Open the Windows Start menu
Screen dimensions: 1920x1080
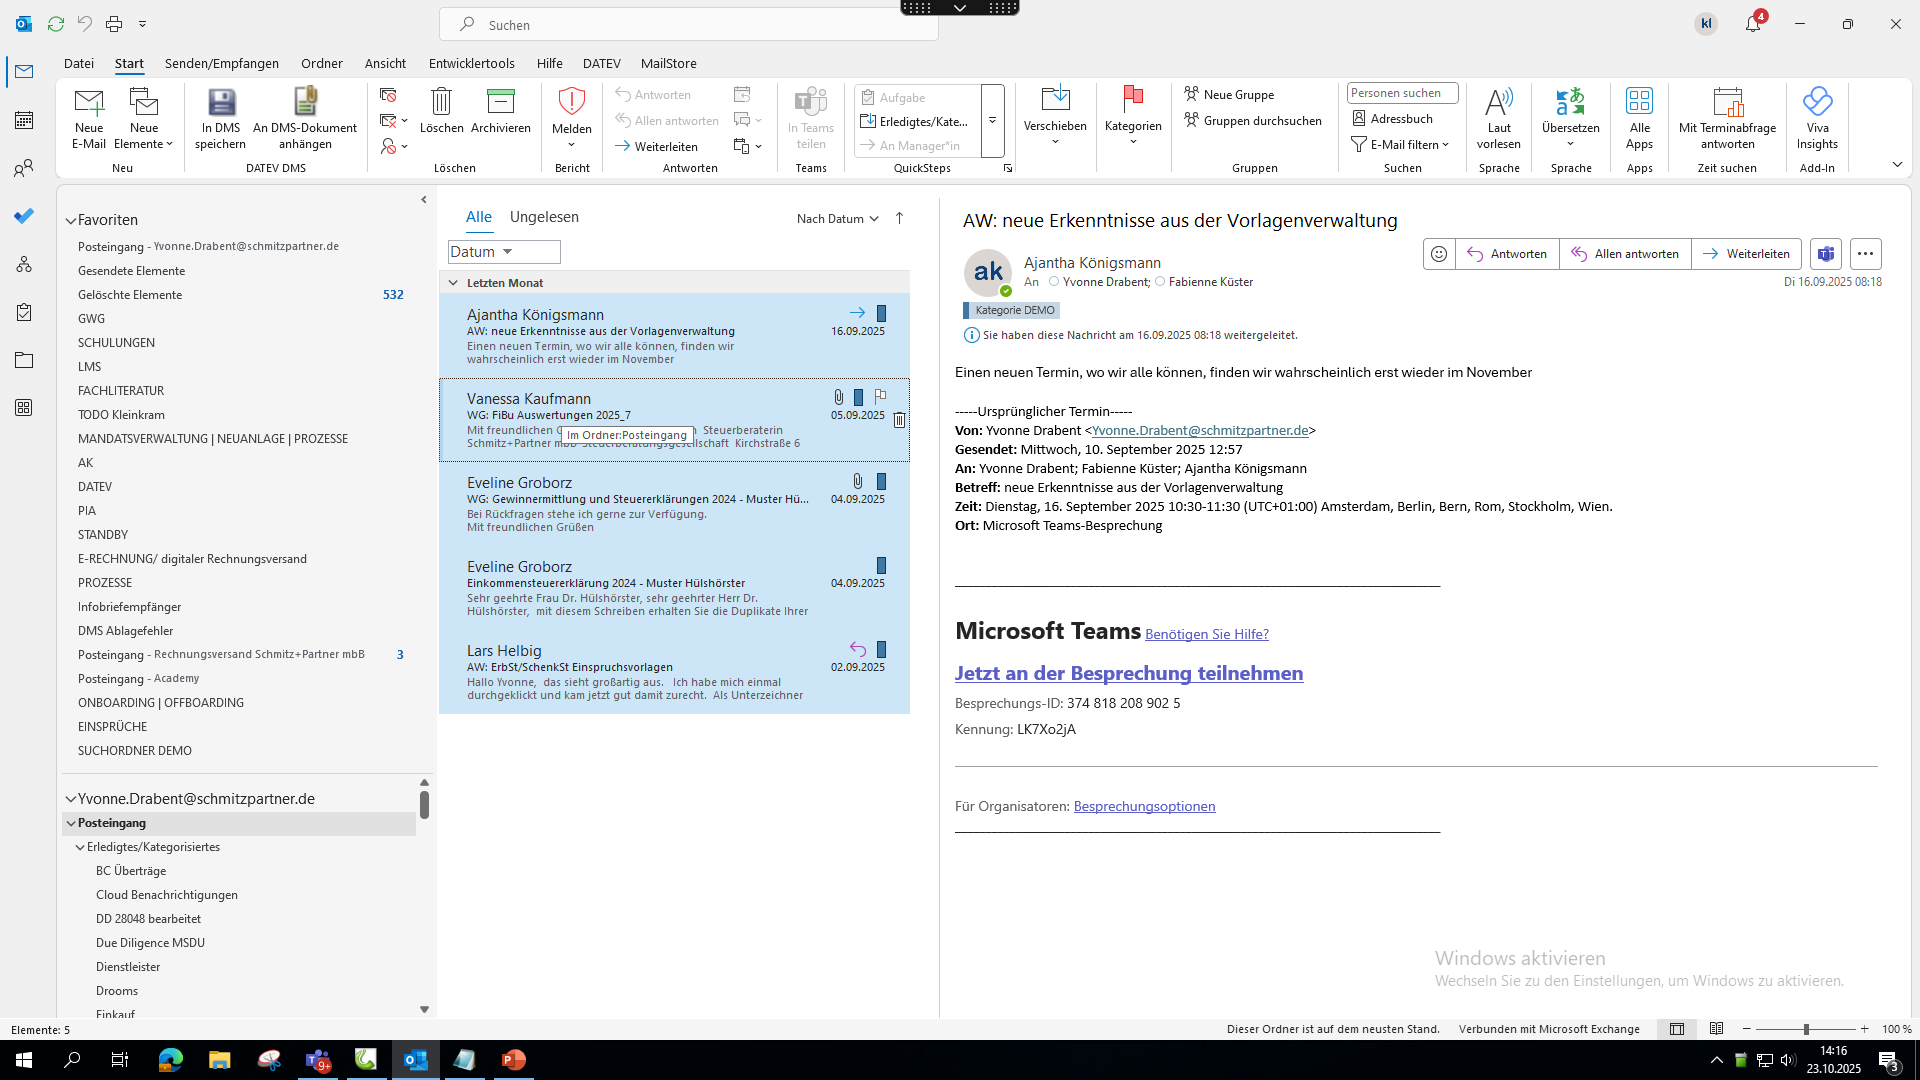point(24,1060)
